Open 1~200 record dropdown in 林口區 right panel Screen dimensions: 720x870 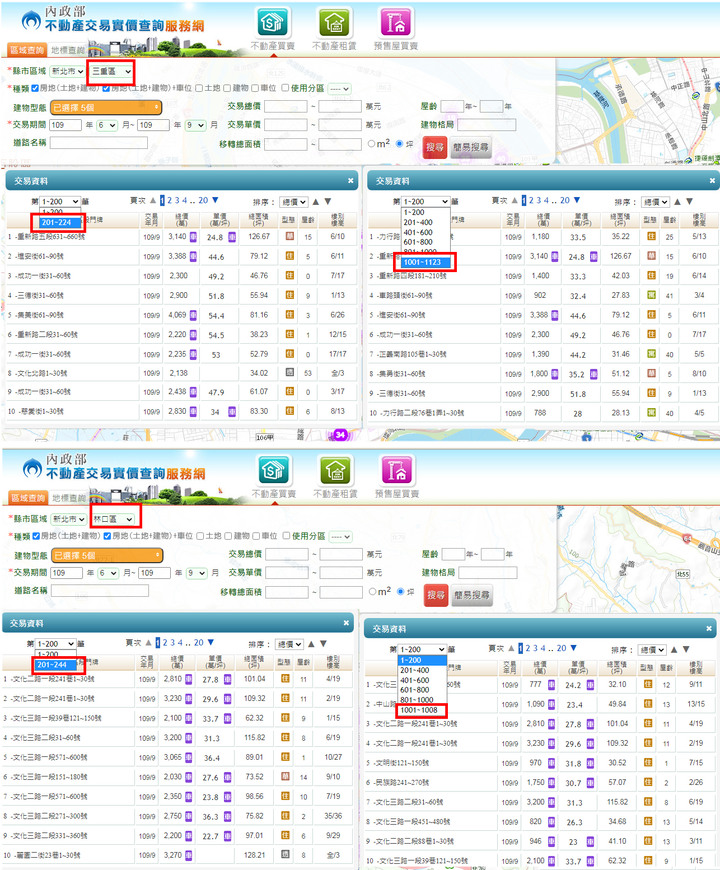tap(422, 649)
